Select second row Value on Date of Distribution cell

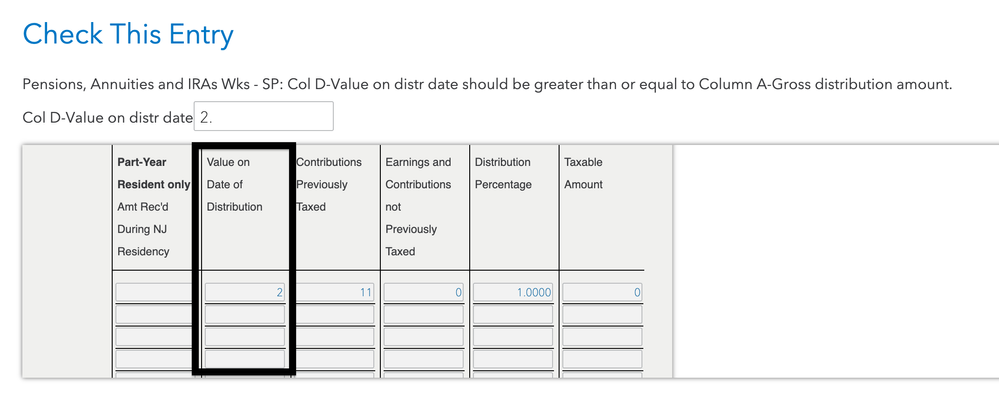pos(245,315)
